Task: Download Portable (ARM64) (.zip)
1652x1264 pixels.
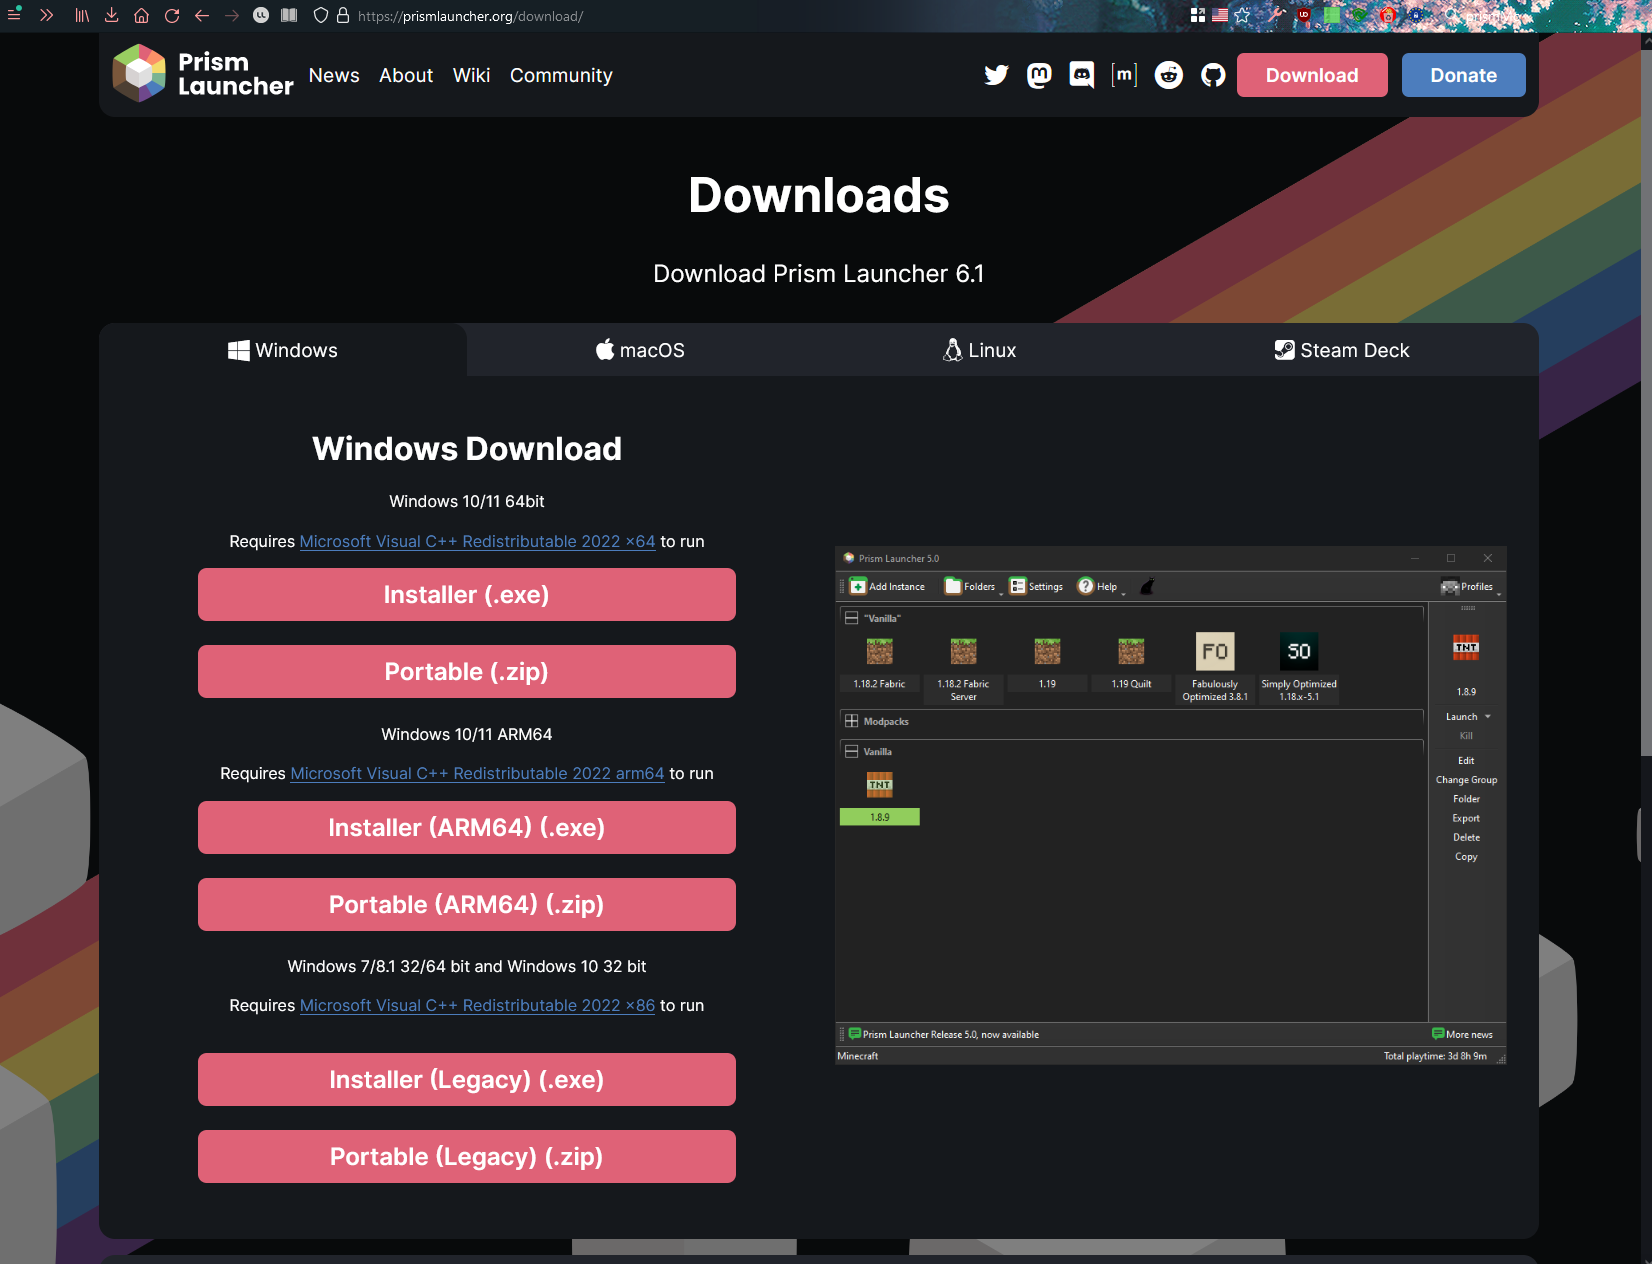Action: [x=466, y=905]
